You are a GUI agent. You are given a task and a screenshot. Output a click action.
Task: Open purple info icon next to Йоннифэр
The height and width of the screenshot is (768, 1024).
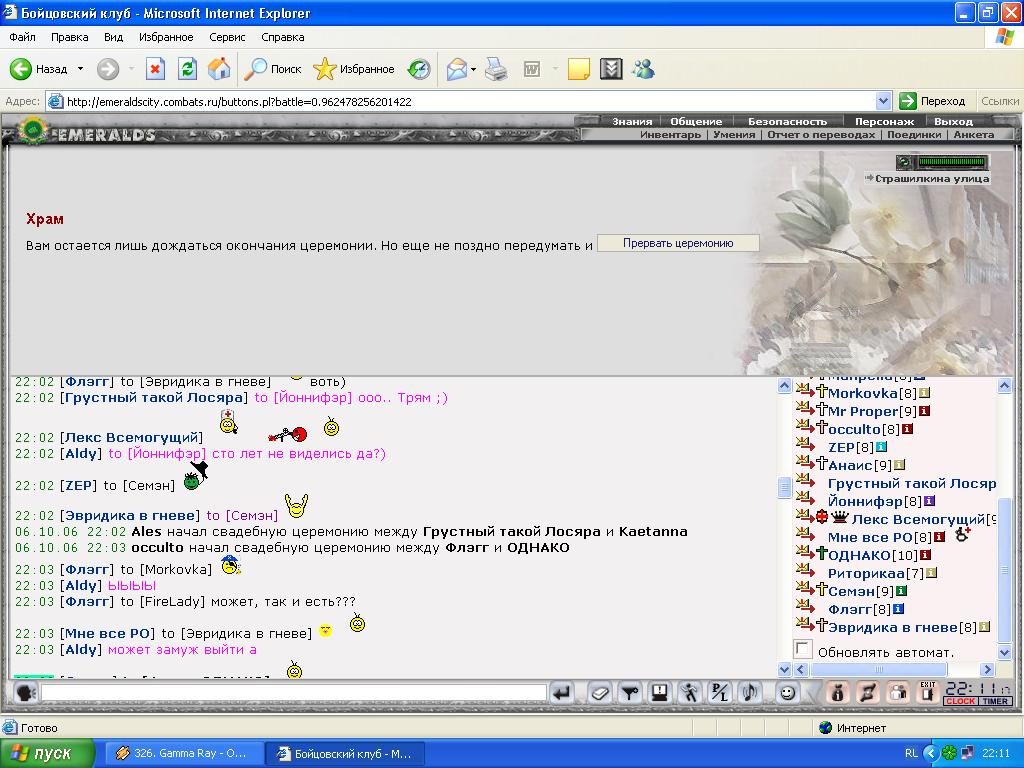[929, 501]
